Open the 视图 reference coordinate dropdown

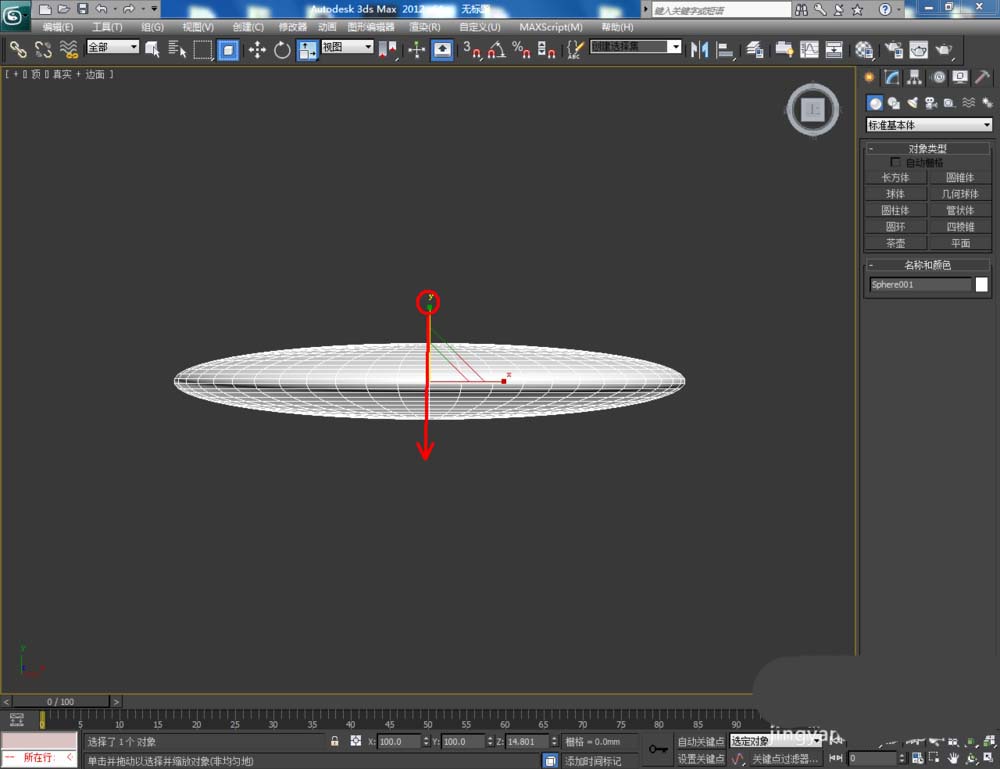(x=347, y=47)
